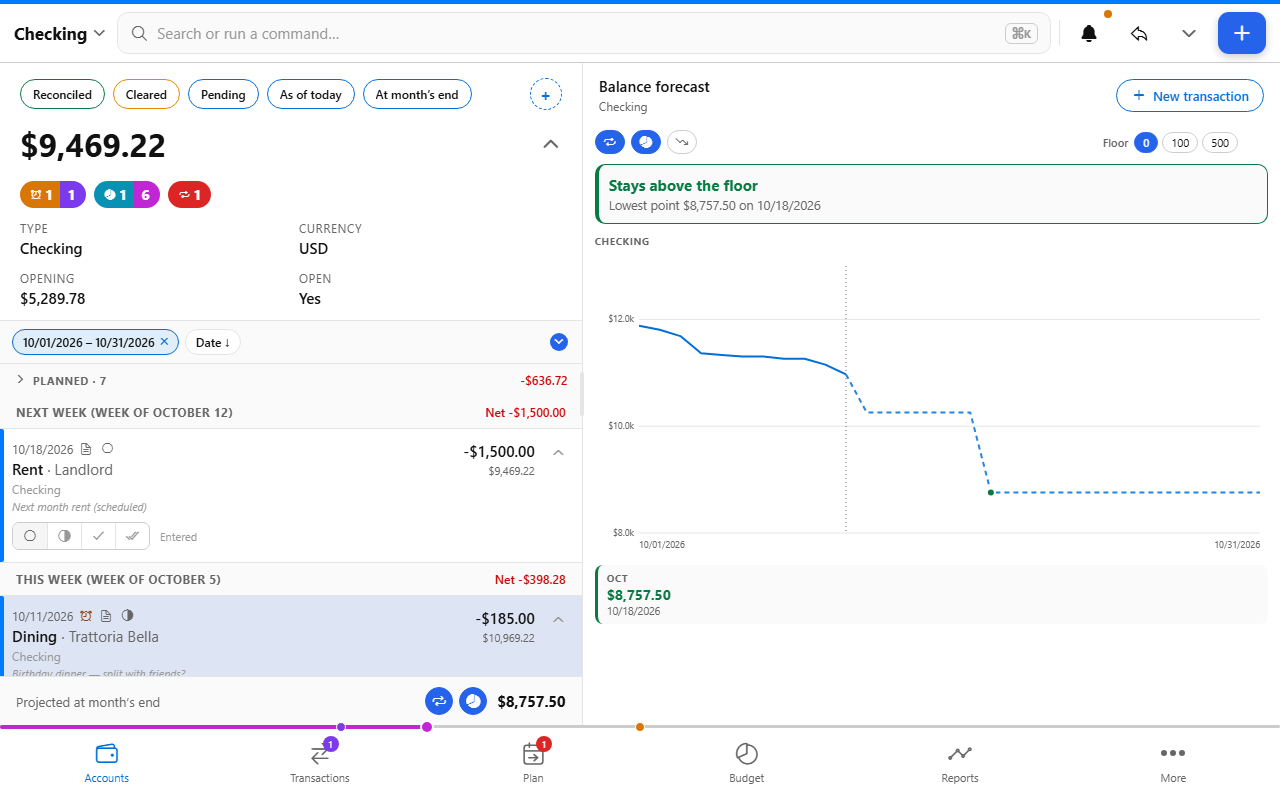Add a balance chip with dashed plus button

(545, 95)
